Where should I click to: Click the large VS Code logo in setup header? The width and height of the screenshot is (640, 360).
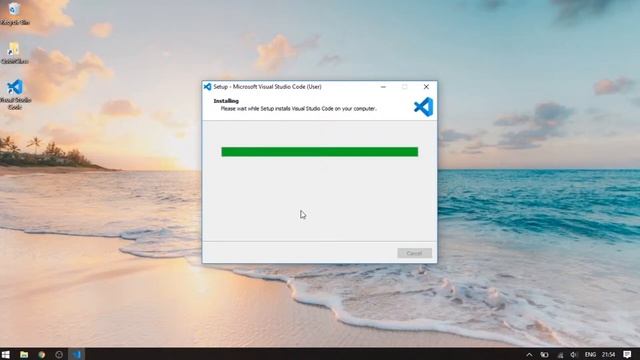[423, 107]
